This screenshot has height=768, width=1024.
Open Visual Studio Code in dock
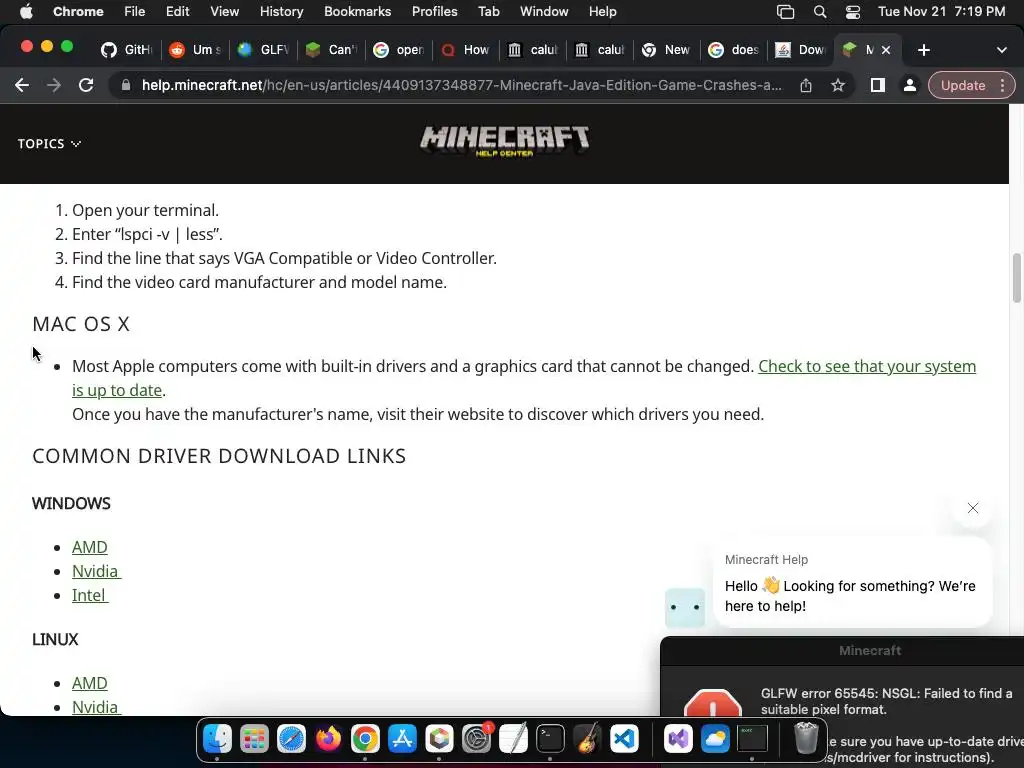624,739
